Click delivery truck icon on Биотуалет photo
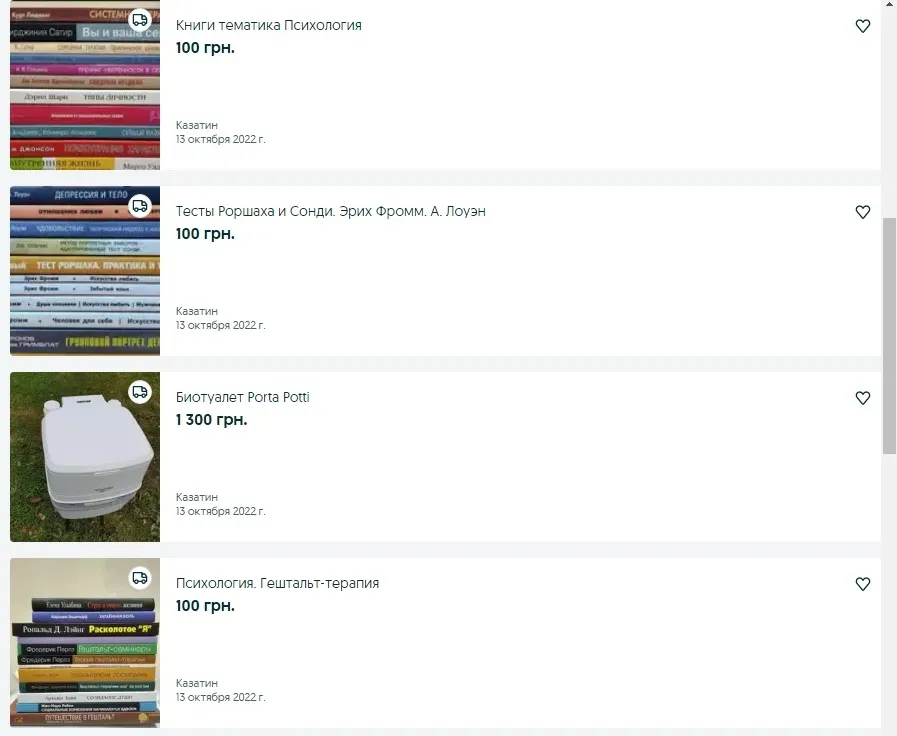The height and width of the screenshot is (736, 897). pyautogui.click(x=140, y=392)
